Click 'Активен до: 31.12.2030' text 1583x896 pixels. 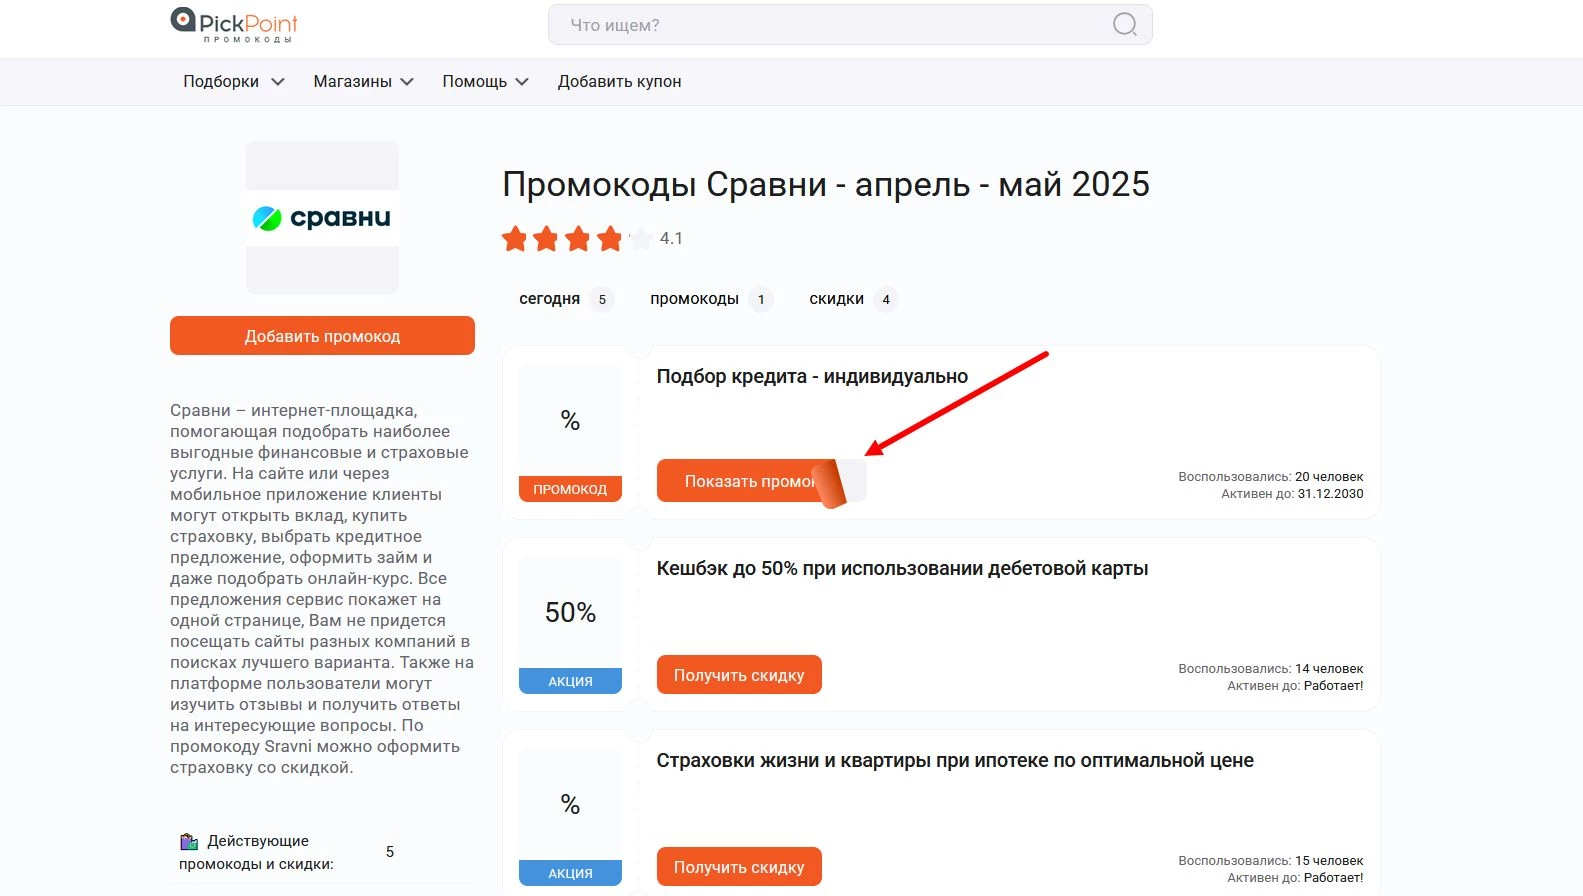pos(1292,494)
